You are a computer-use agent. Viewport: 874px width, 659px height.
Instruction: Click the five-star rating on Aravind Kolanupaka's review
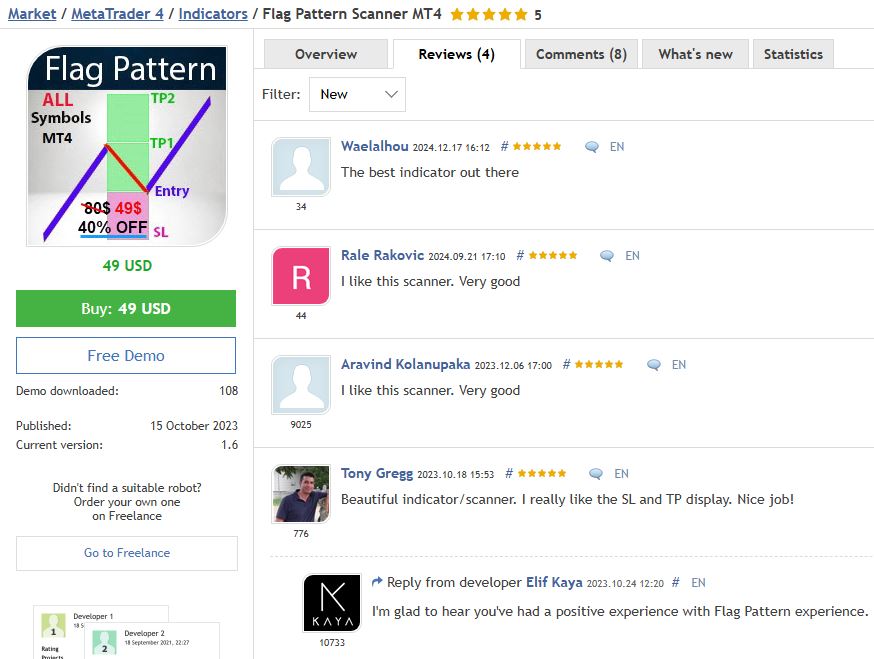[599, 364]
